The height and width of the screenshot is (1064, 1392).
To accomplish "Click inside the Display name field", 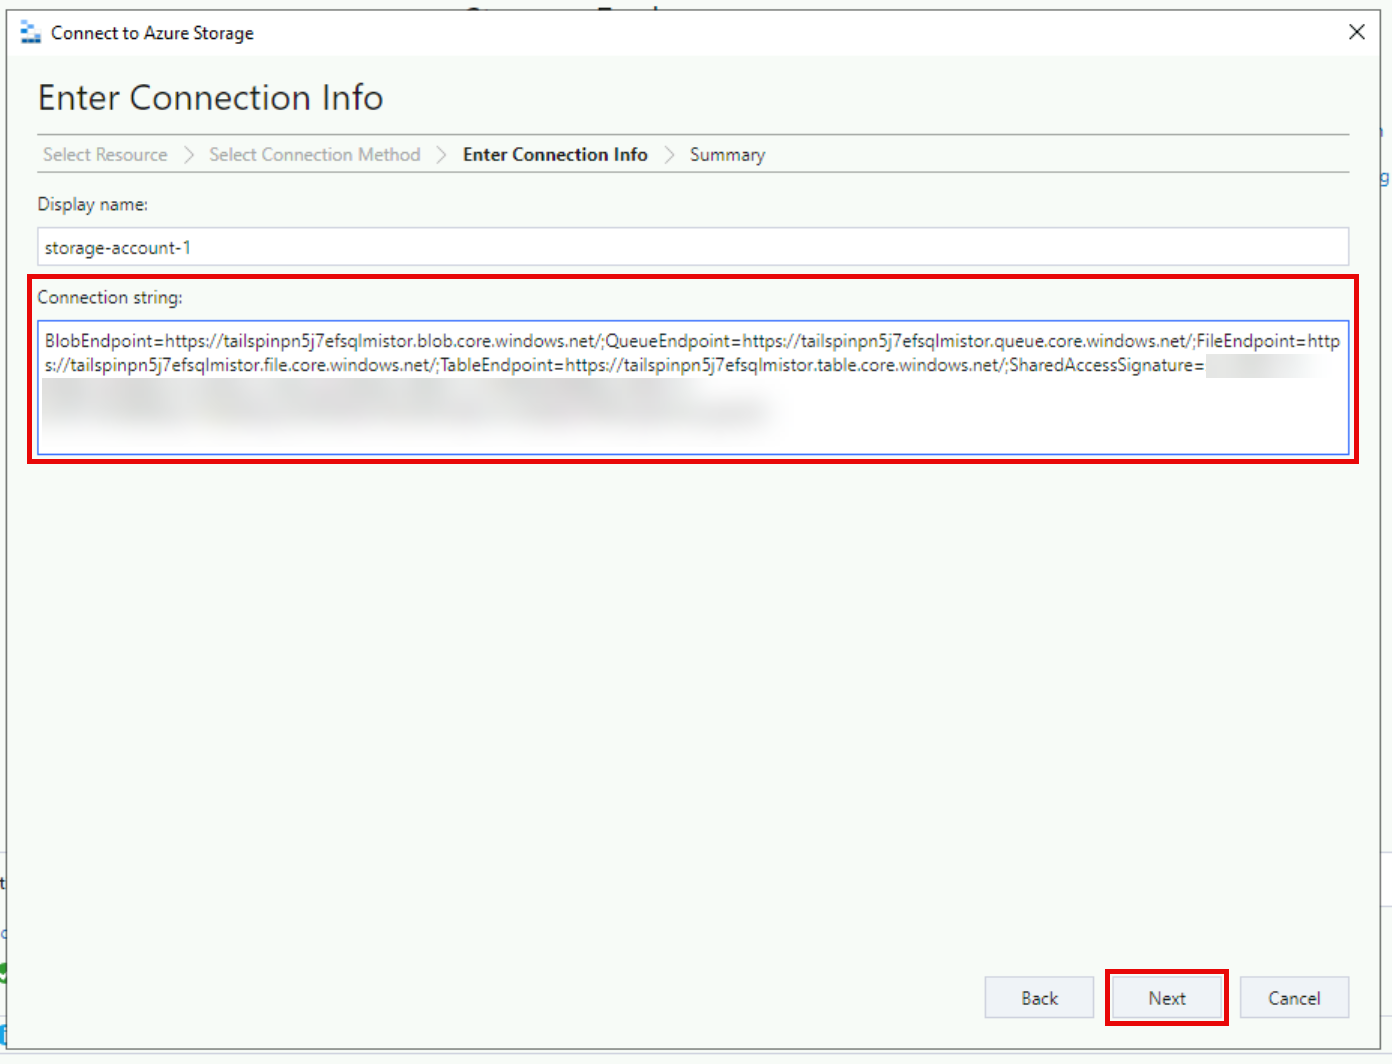I will [x=692, y=247].
